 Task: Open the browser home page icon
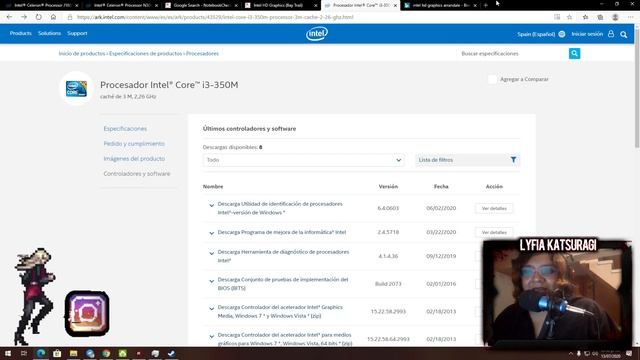[53, 17]
